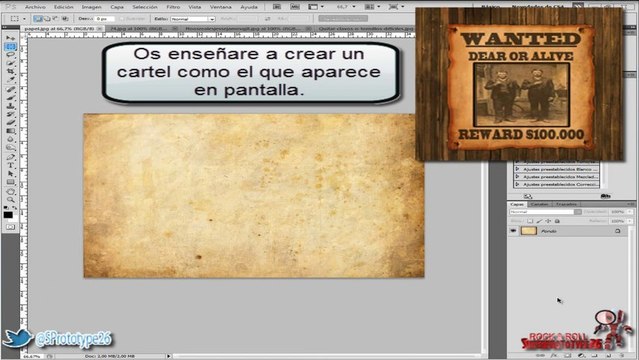Select the Rectangular Marquee tool

pyautogui.click(x=10, y=46)
